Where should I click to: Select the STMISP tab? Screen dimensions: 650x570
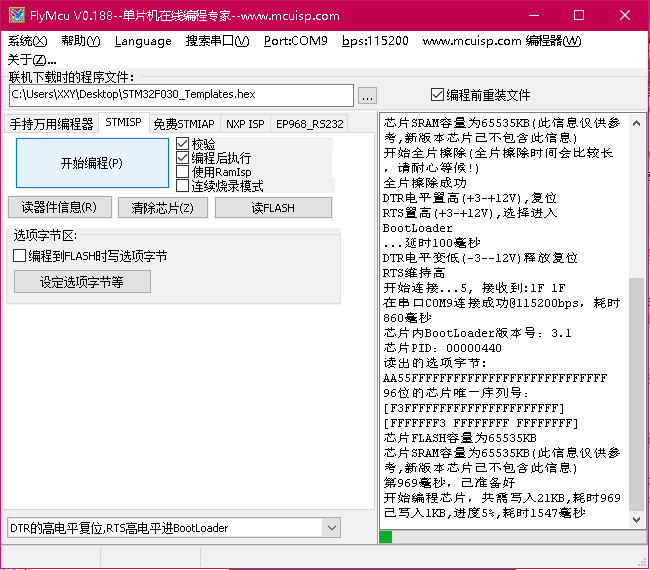click(123, 122)
